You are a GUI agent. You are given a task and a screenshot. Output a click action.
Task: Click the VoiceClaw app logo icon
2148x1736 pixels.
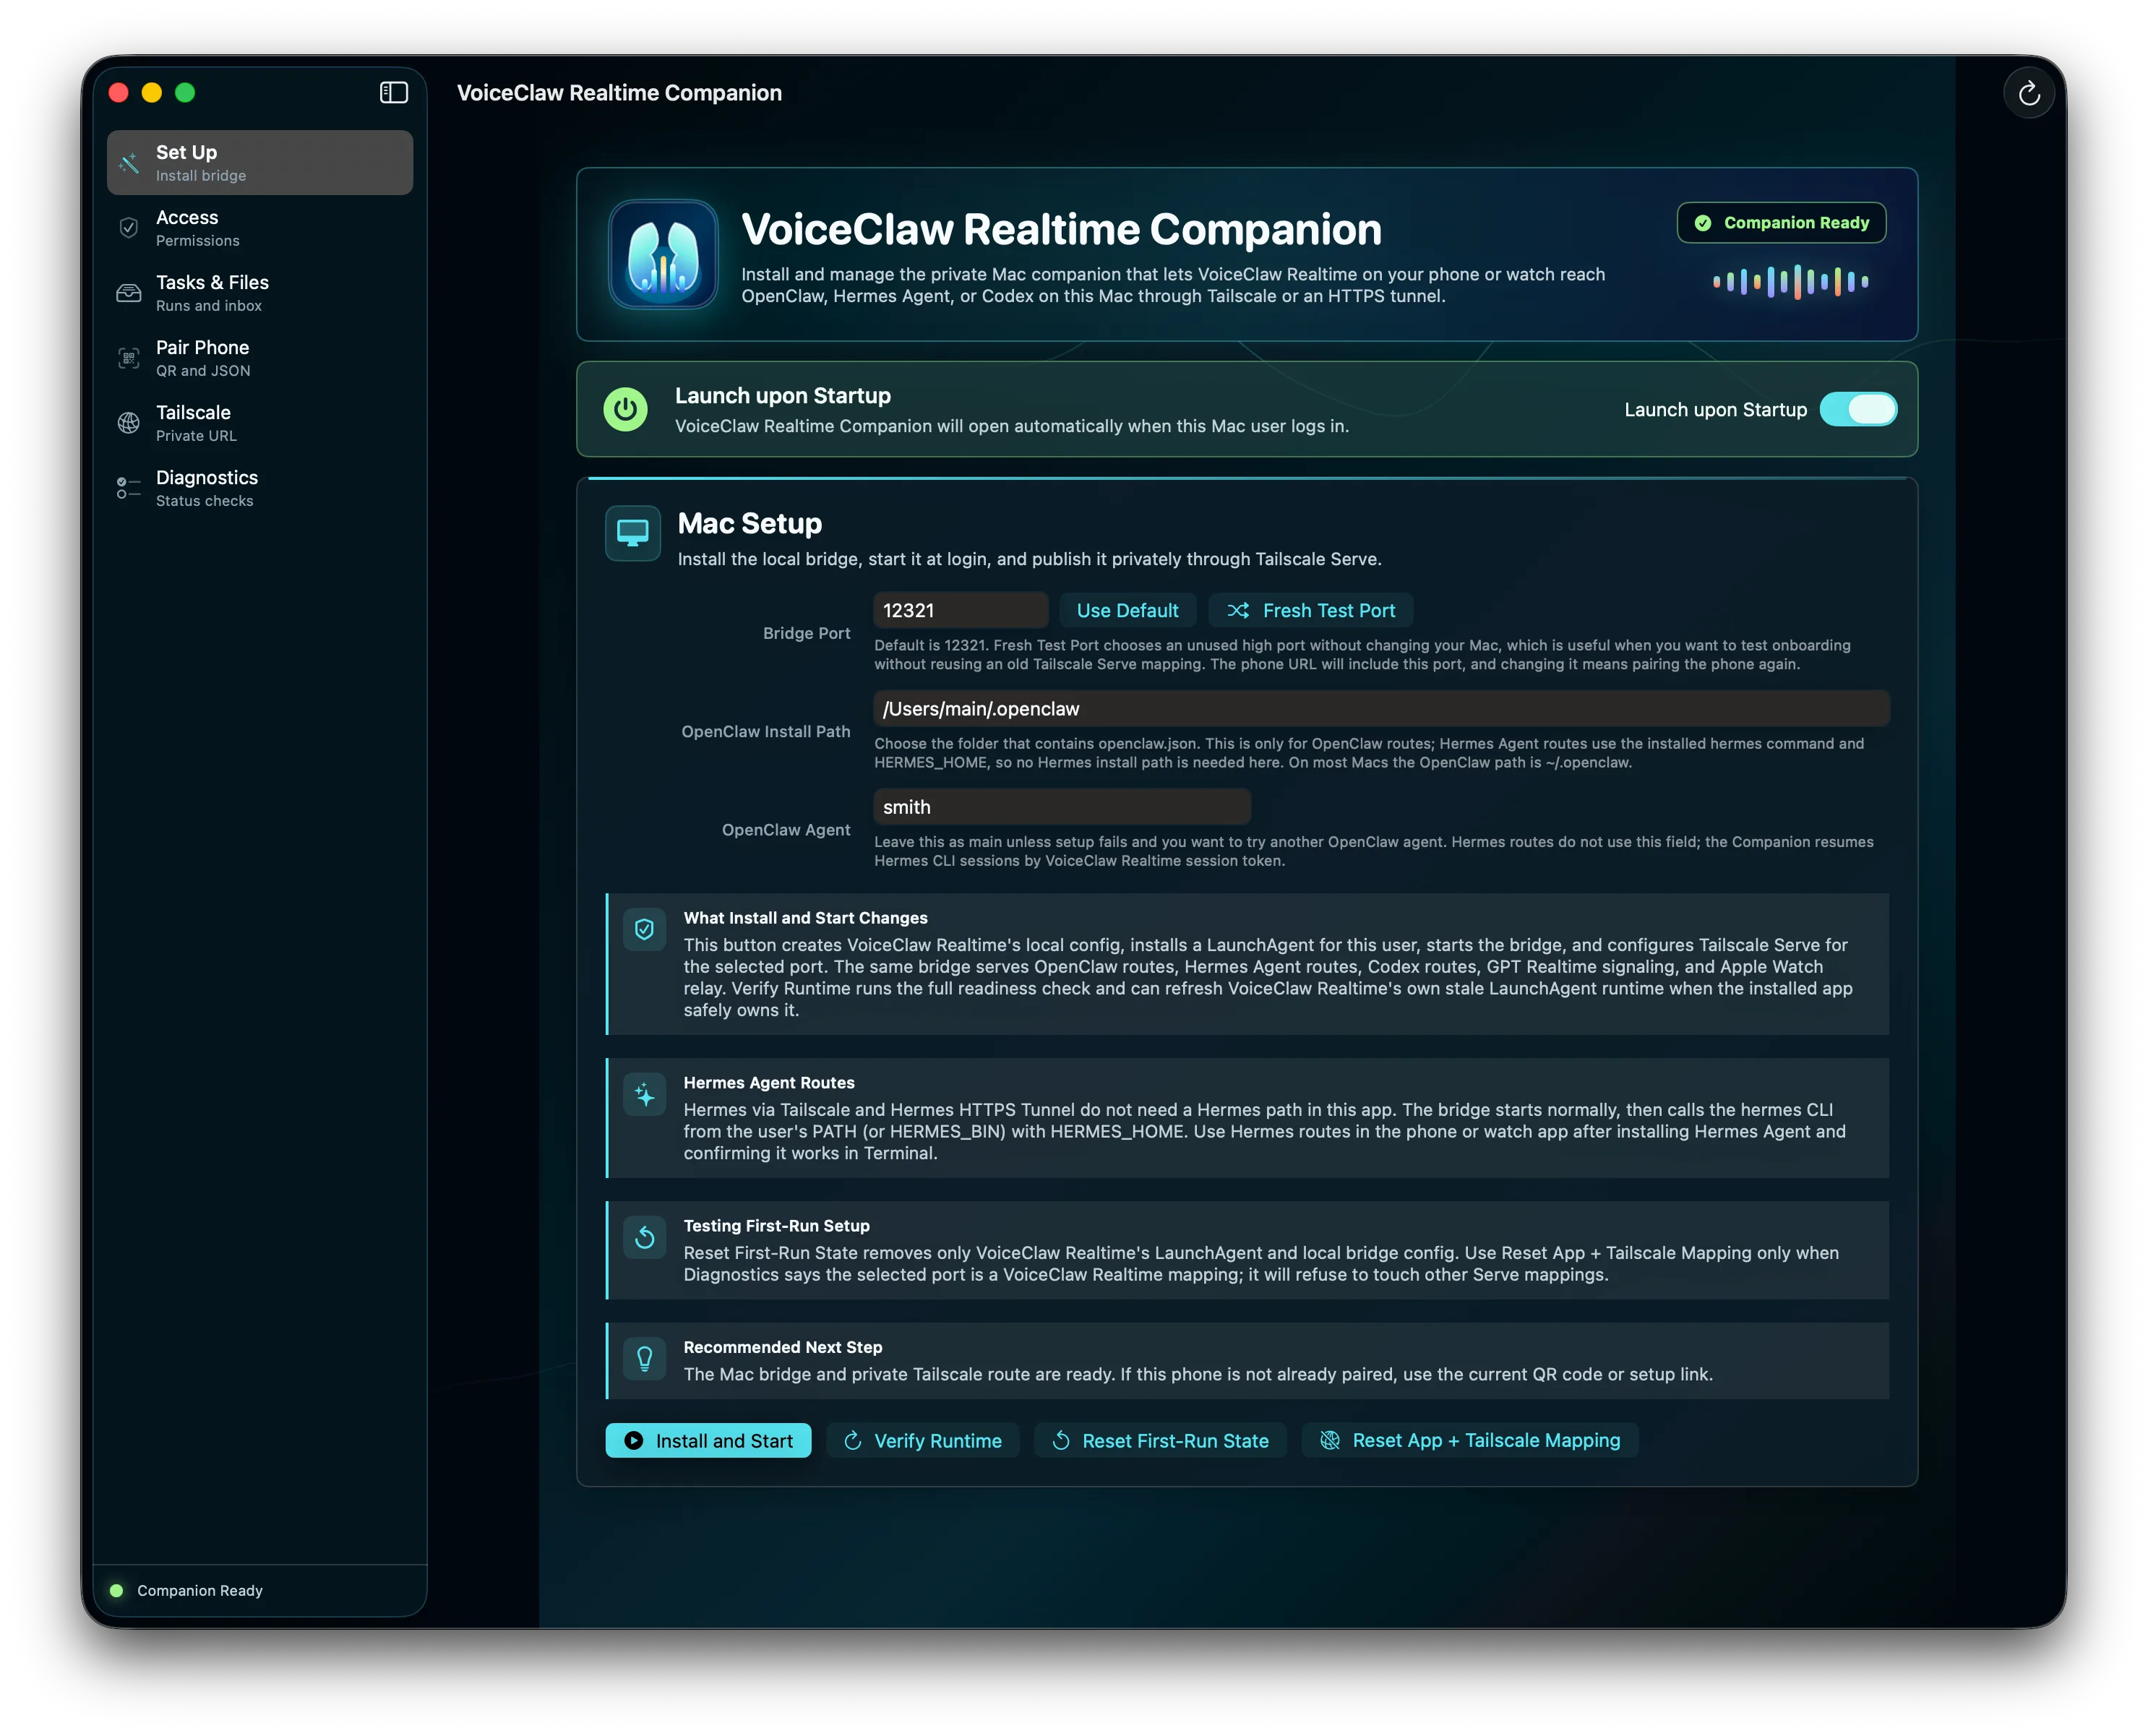pyautogui.click(x=664, y=254)
